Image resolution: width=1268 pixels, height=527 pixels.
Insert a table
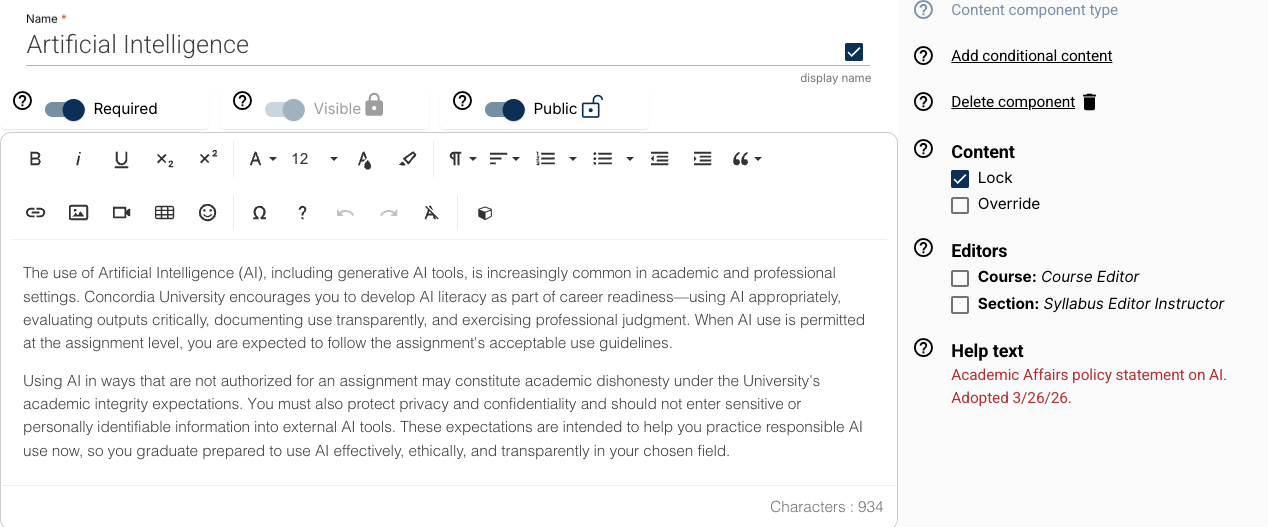(x=165, y=212)
